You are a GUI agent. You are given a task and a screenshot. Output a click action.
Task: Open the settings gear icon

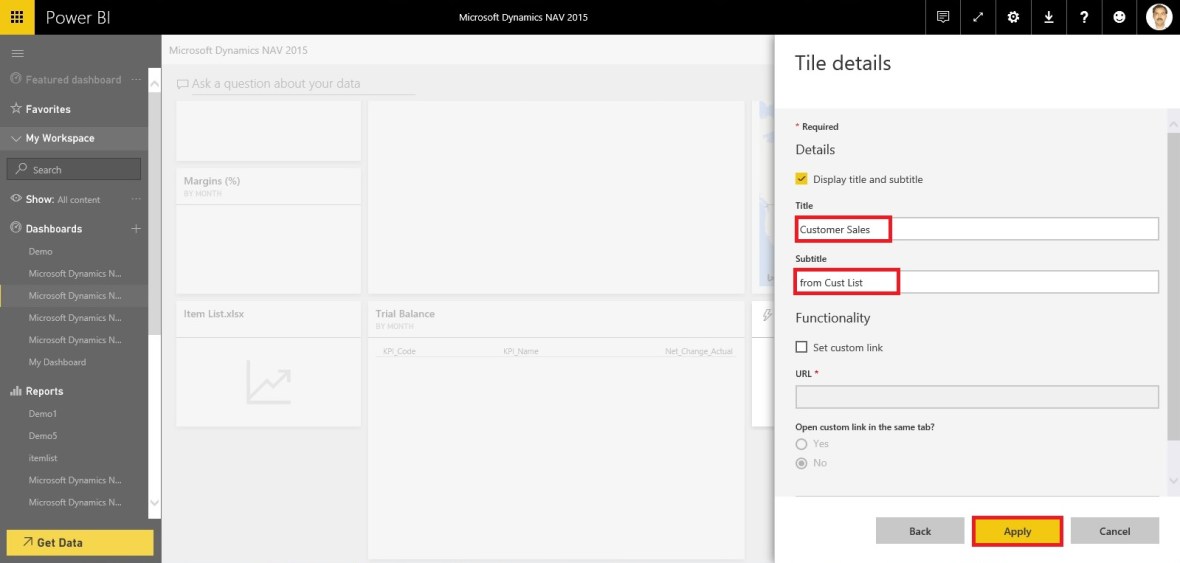pos(1013,17)
